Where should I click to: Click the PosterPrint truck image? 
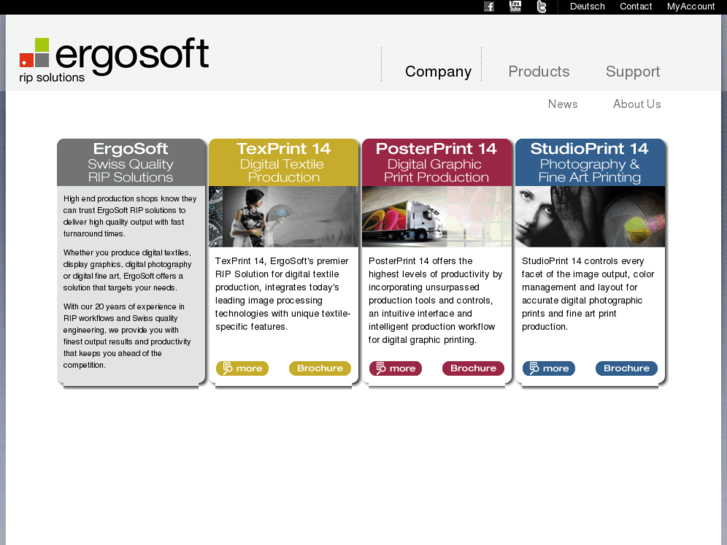coord(437,217)
